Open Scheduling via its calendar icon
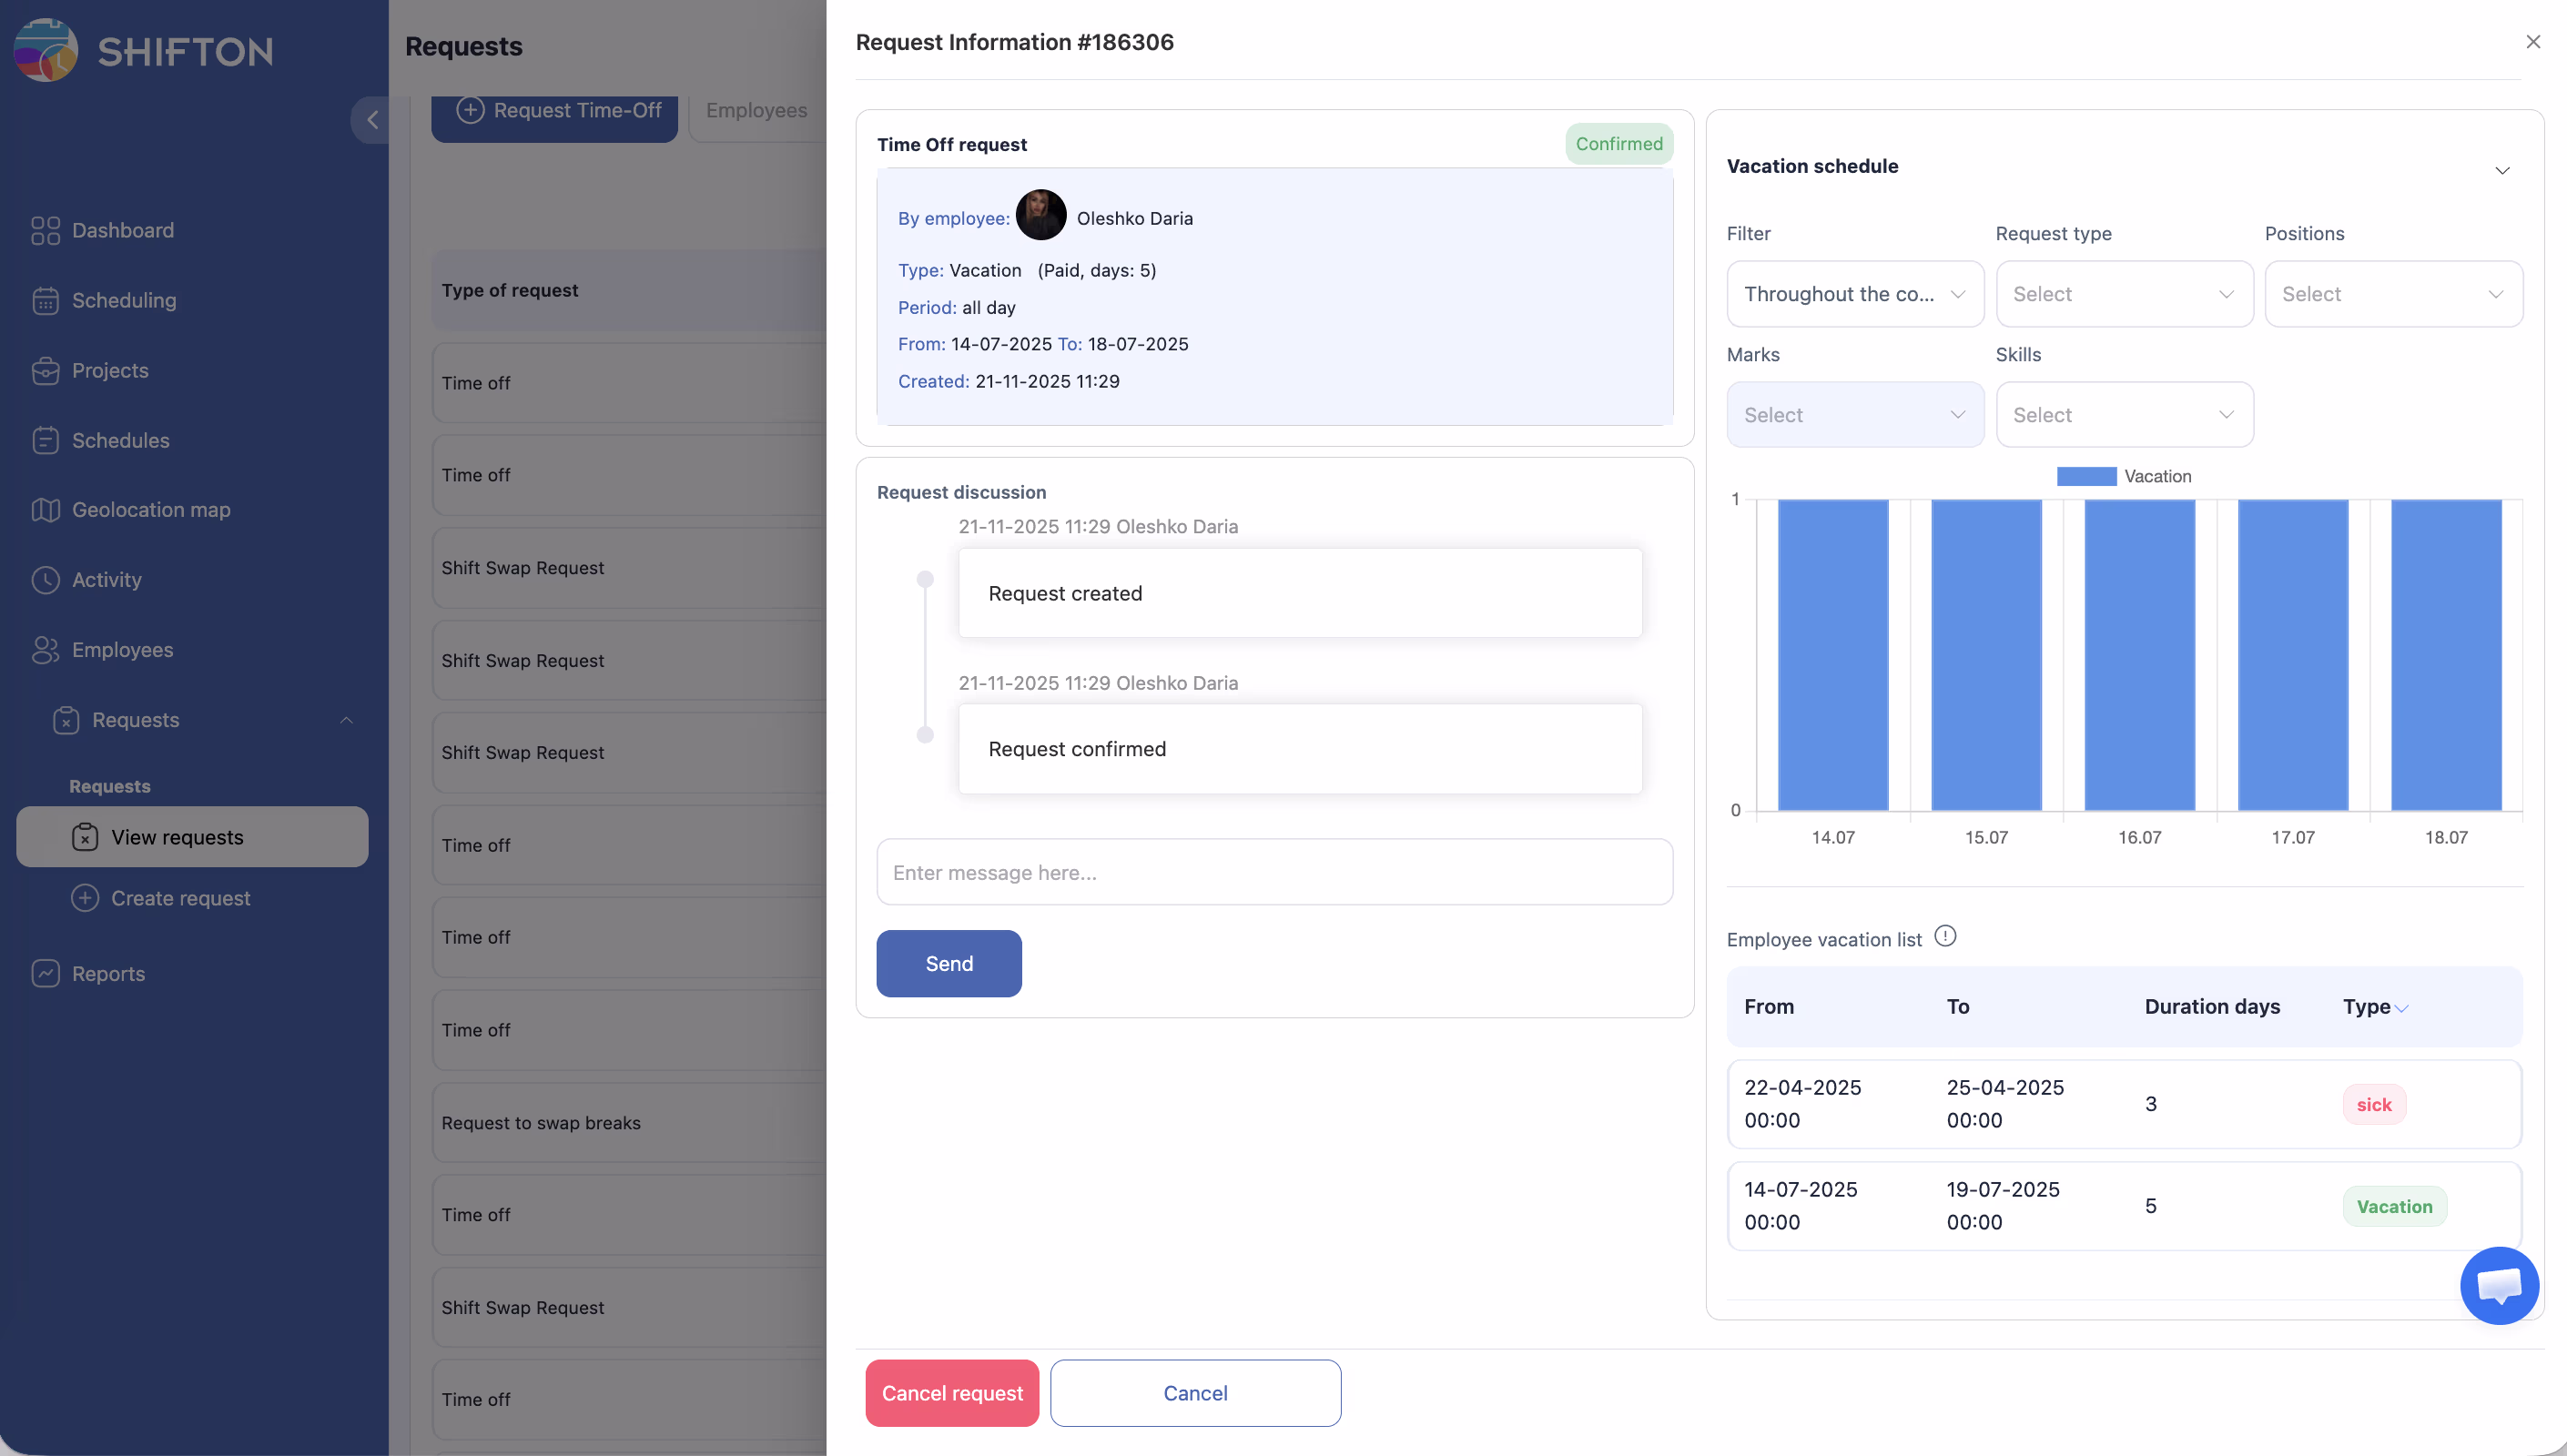This screenshot has height=1456, width=2567. (45, 301)
